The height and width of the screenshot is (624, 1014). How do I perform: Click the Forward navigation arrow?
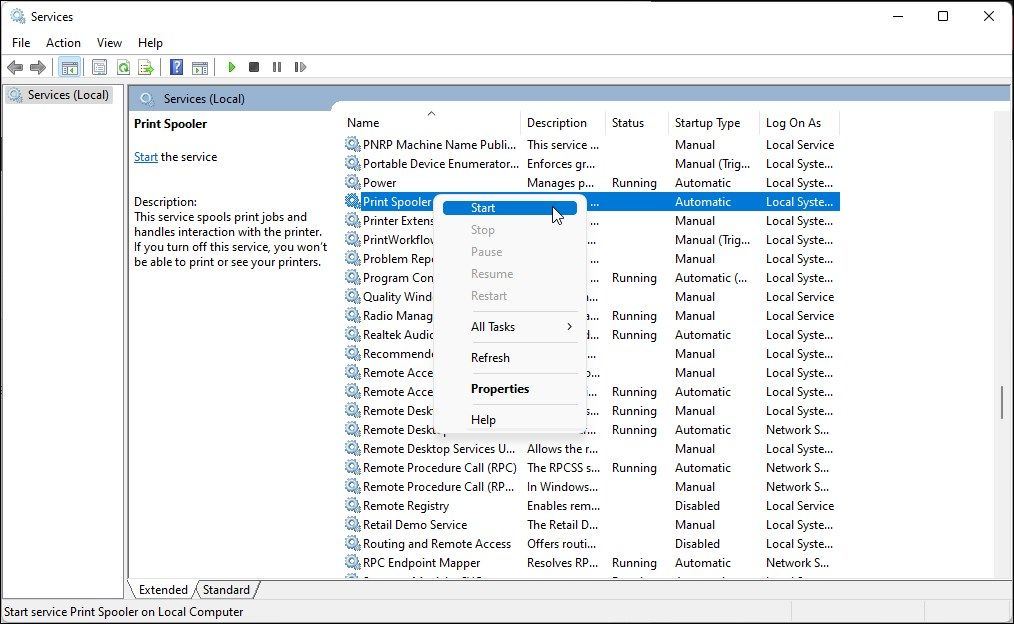(x=37, y=67)
